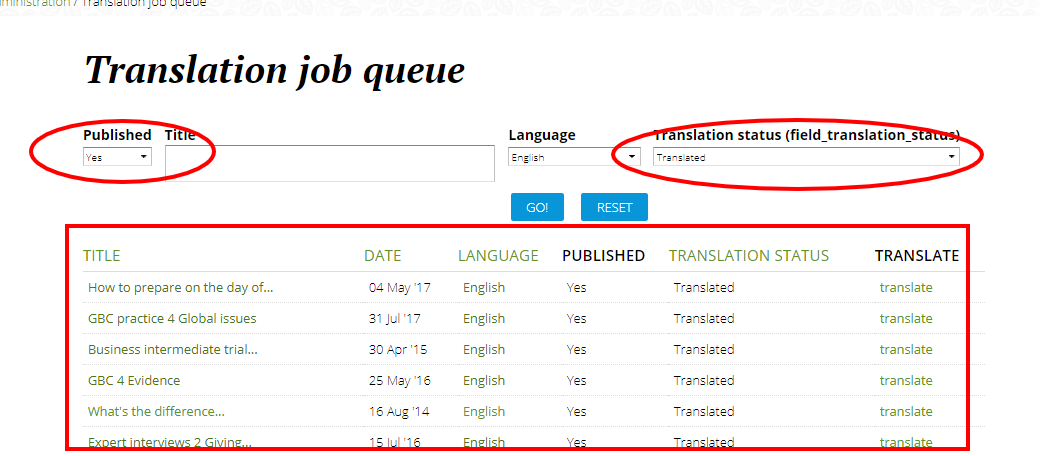
Task: Click translate for 'GBC practice 4' row
Action: tap(905, 319)
